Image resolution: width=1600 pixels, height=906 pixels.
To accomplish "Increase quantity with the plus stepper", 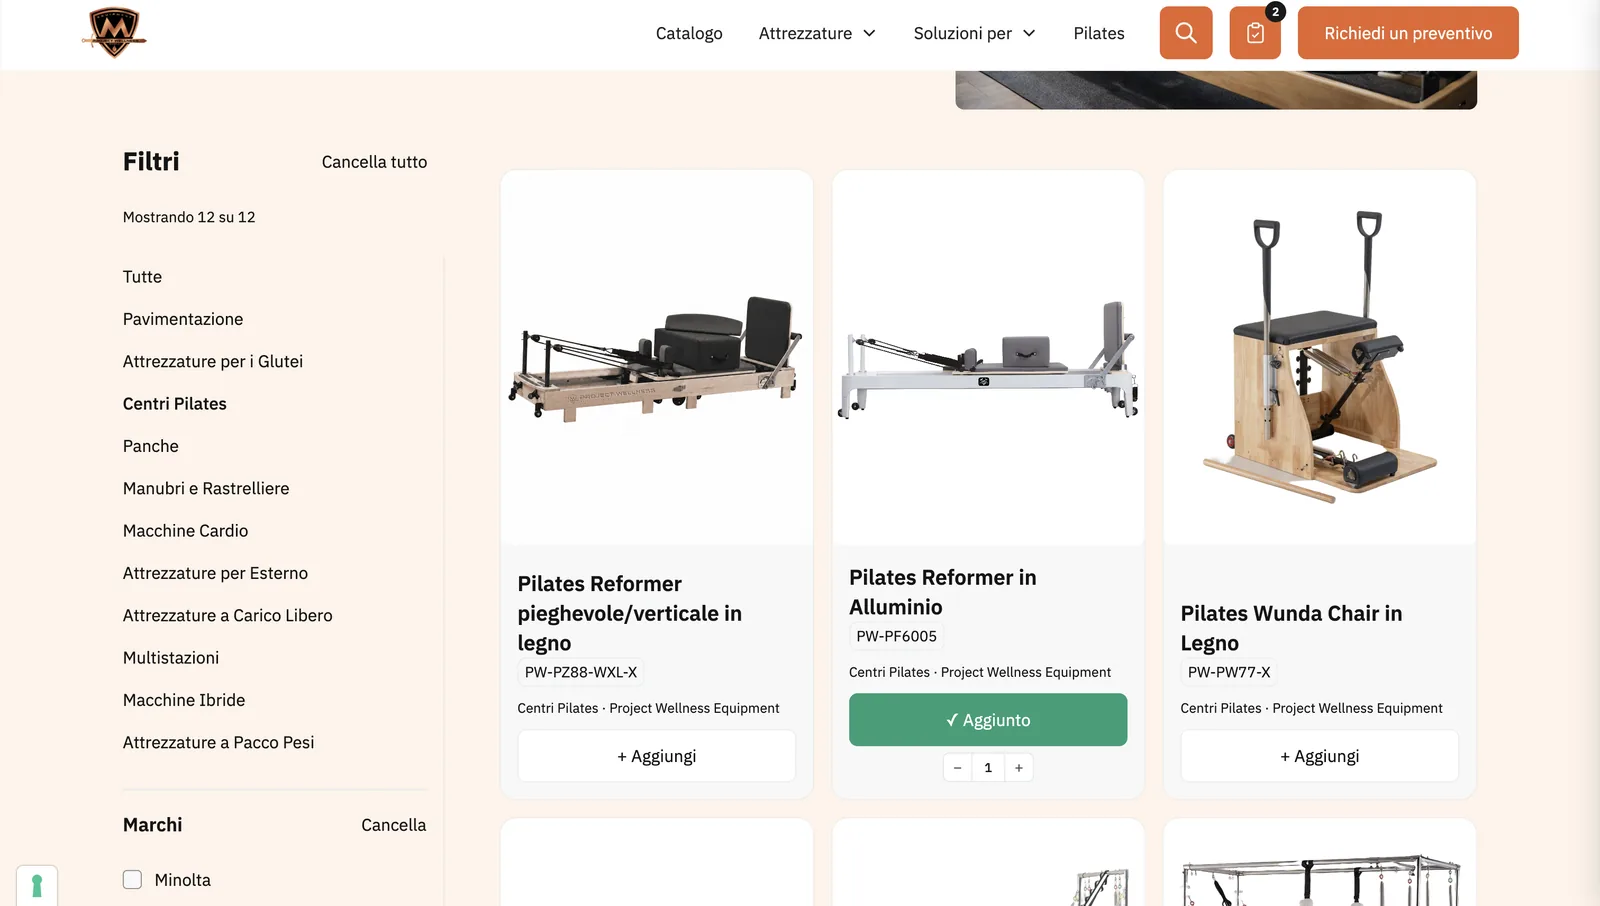I will [x=1019, y=768].
